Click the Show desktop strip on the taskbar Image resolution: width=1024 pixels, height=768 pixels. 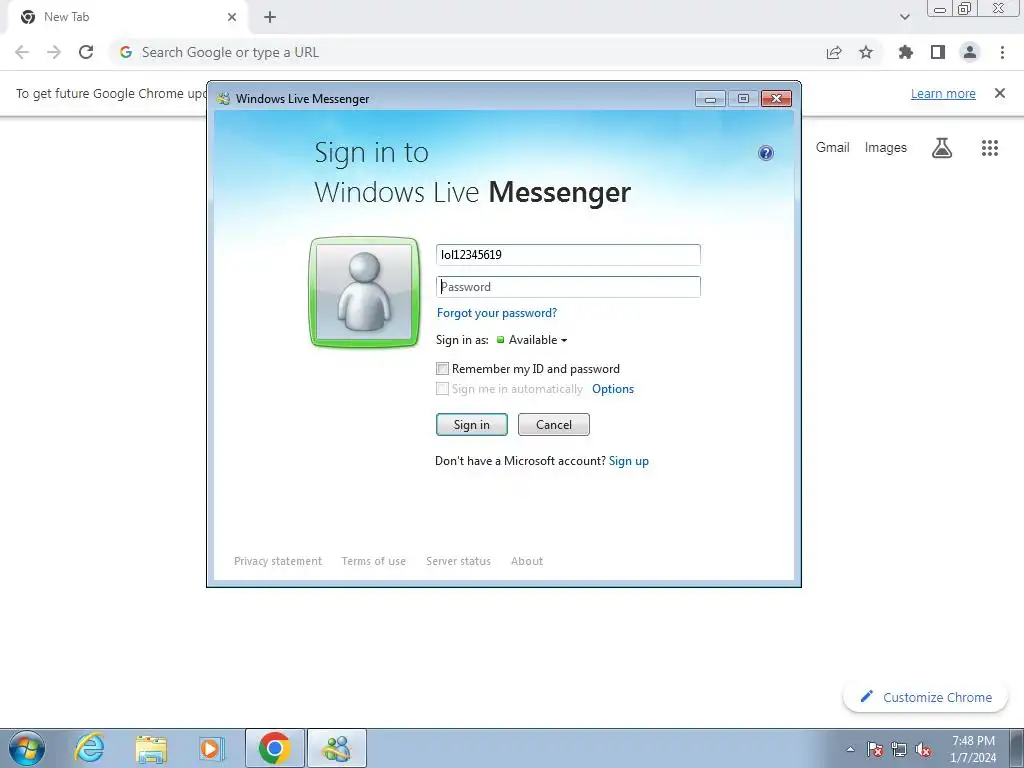[x=1016, y=748]
